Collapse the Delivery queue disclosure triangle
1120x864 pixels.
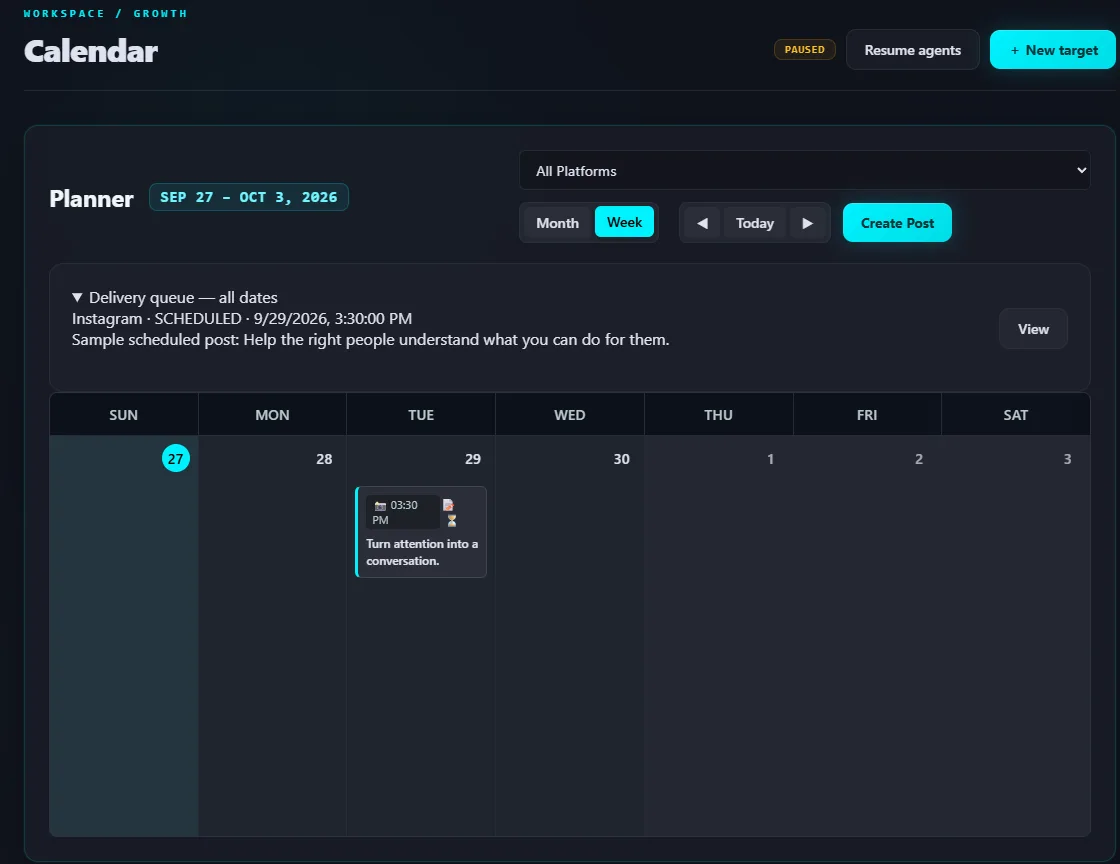[x=77, y=297]
